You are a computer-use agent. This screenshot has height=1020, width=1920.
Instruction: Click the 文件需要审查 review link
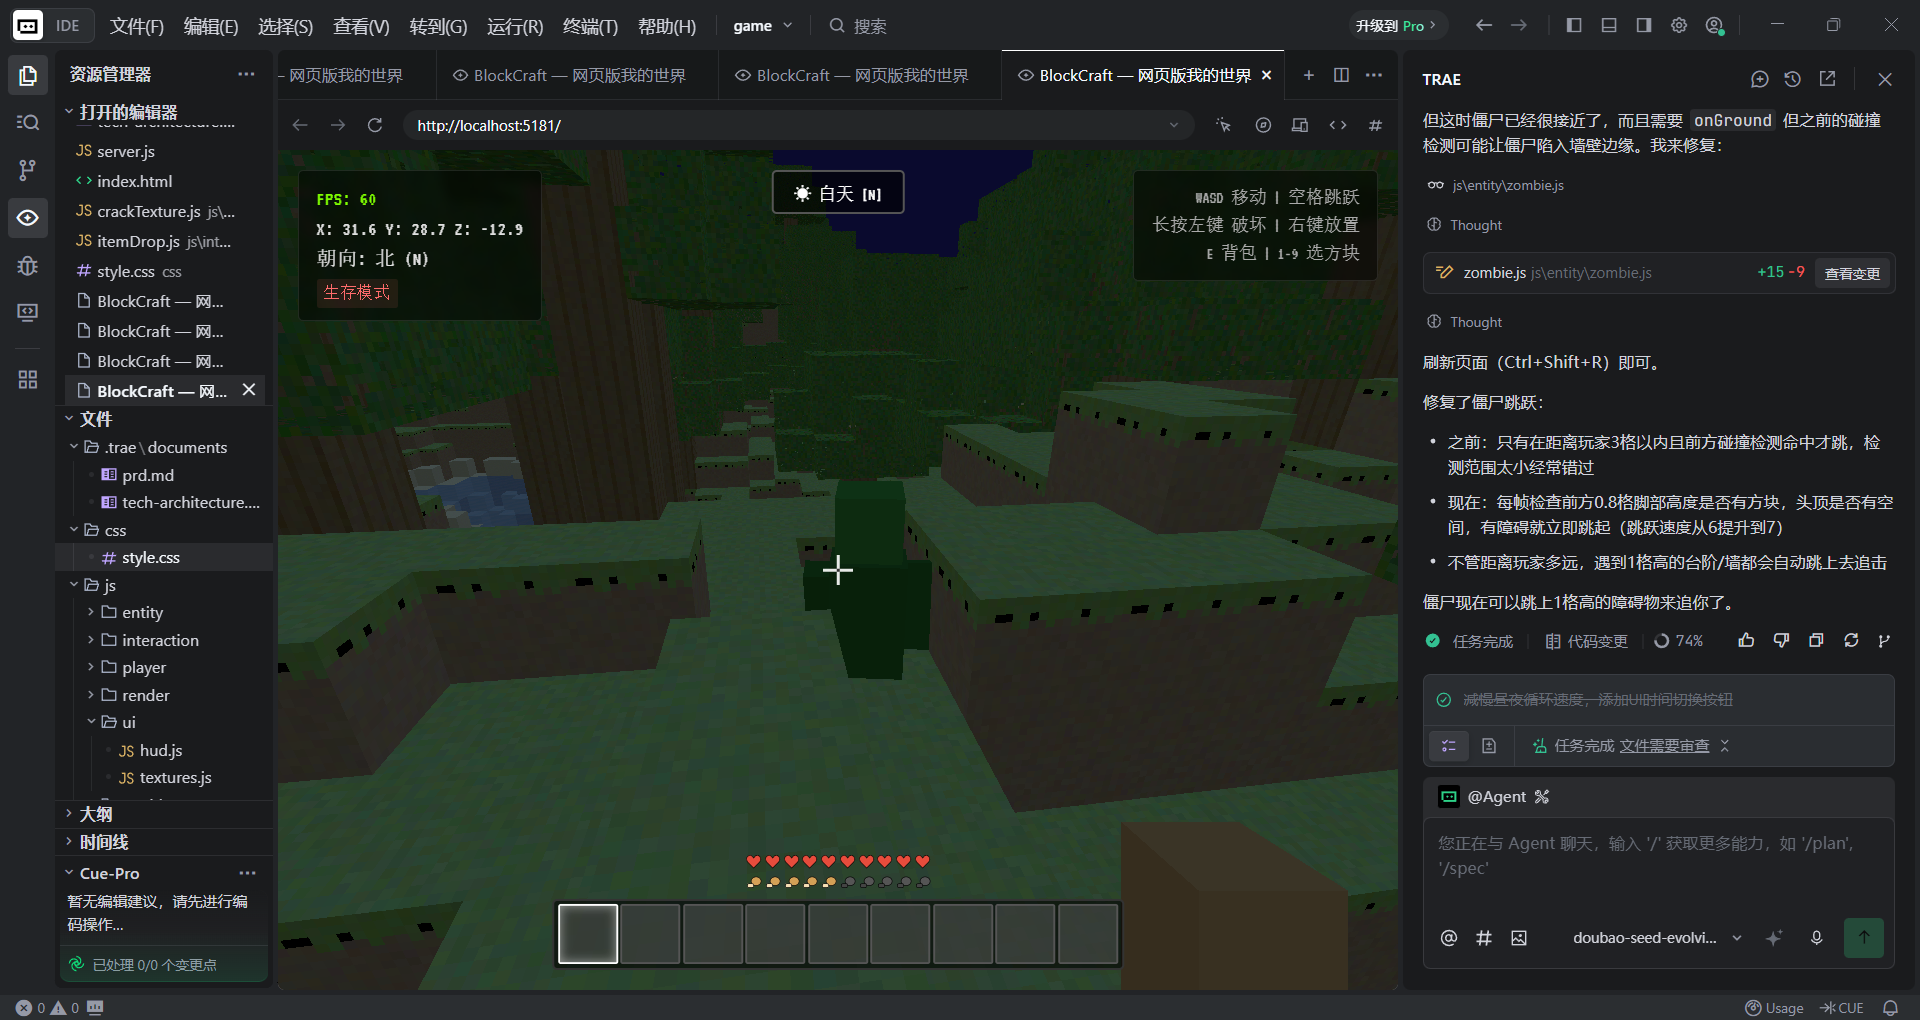pyautogui.click(x=1665, y=746)
